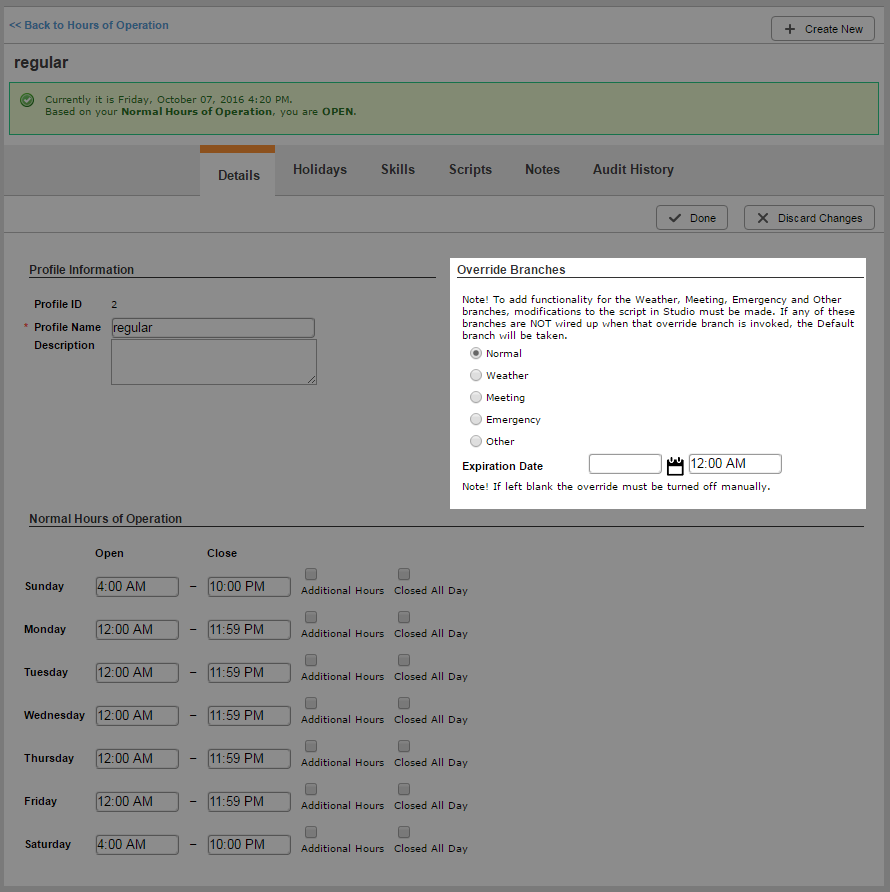Enable Additional Hours for Friday

click(311, 789)
